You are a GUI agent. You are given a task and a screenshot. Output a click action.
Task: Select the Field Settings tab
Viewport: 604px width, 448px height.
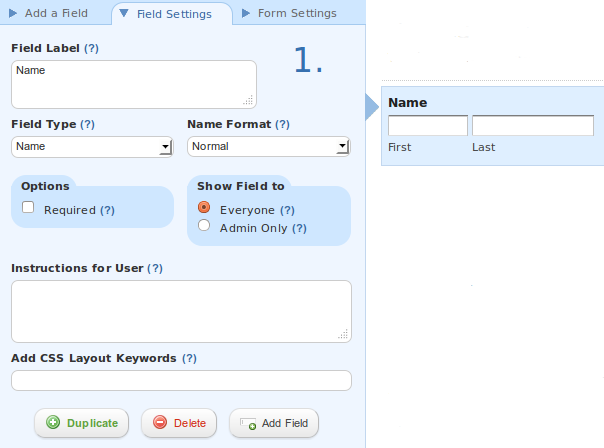[x=172, y=14]
